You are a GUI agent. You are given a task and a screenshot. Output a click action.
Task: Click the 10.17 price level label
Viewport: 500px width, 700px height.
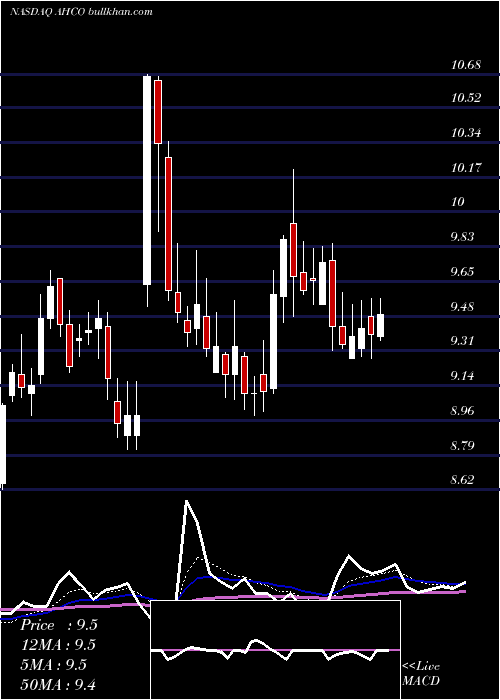point(466,168)
